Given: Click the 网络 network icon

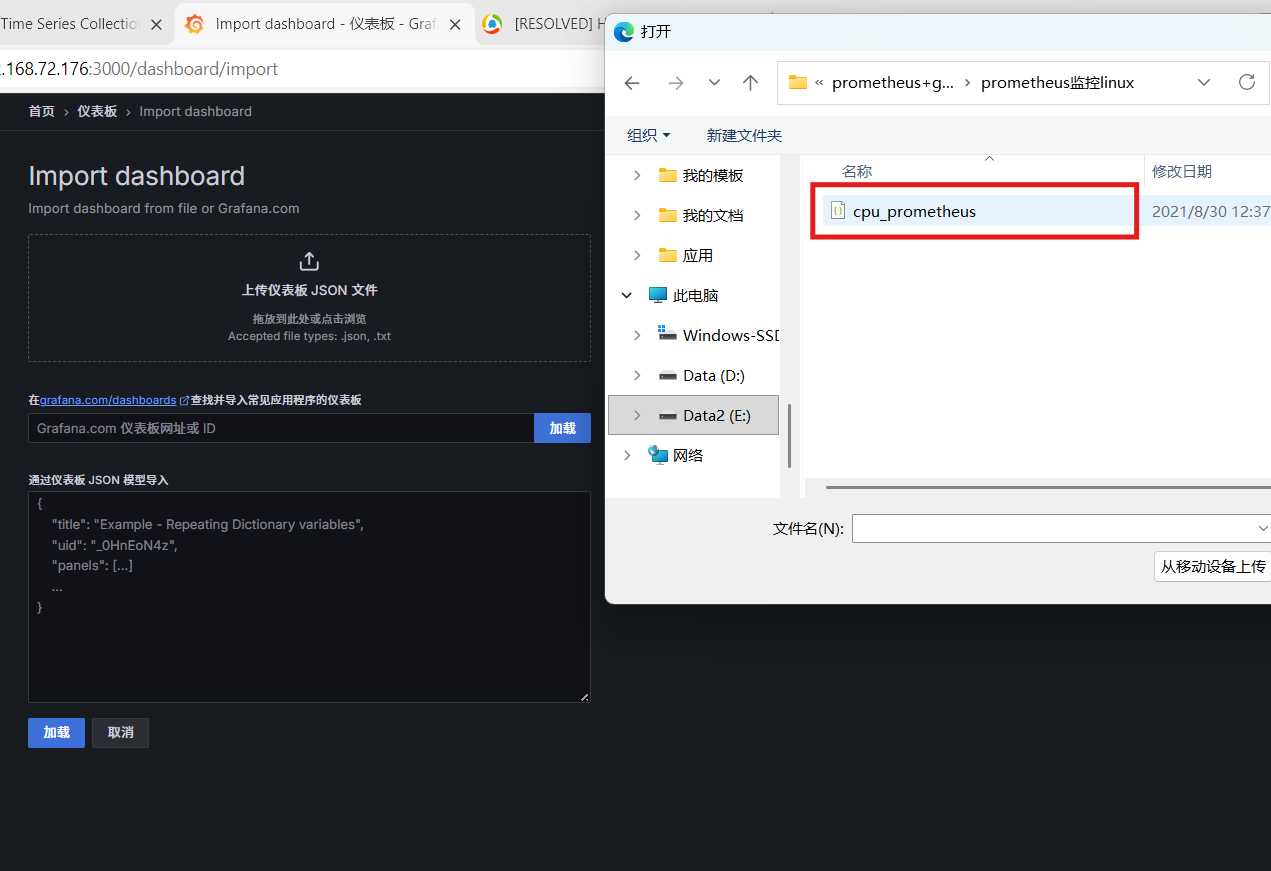Looking at the screenshot, I should 658,455.
